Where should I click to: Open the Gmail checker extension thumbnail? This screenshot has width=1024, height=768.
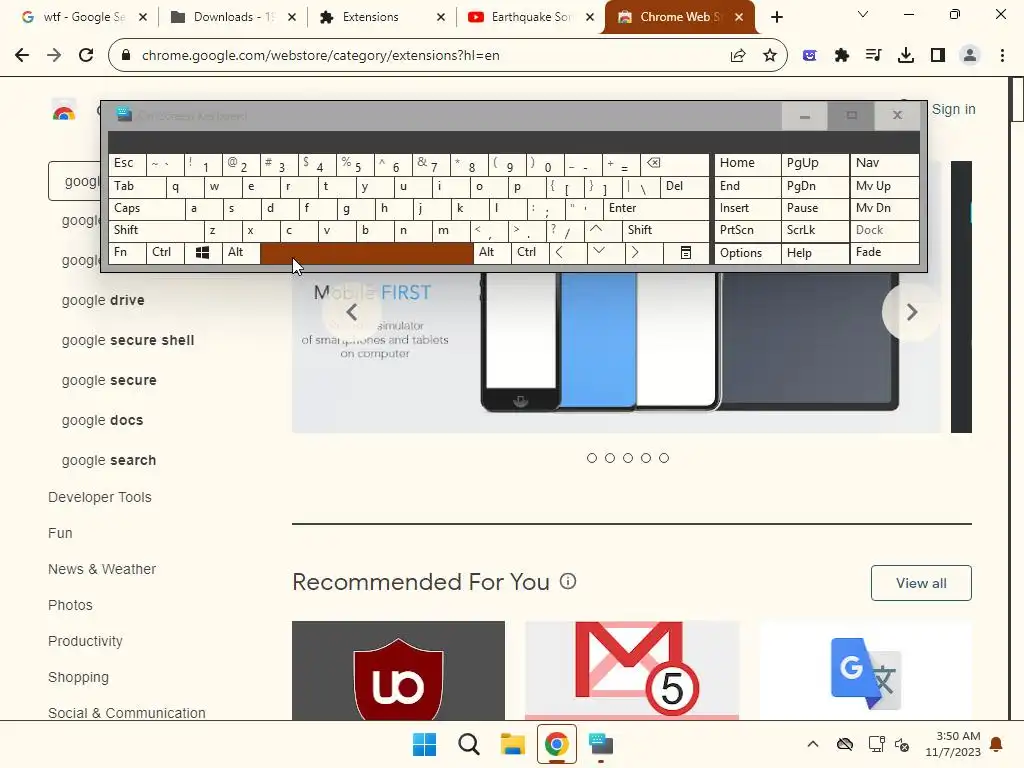point(632,671)
